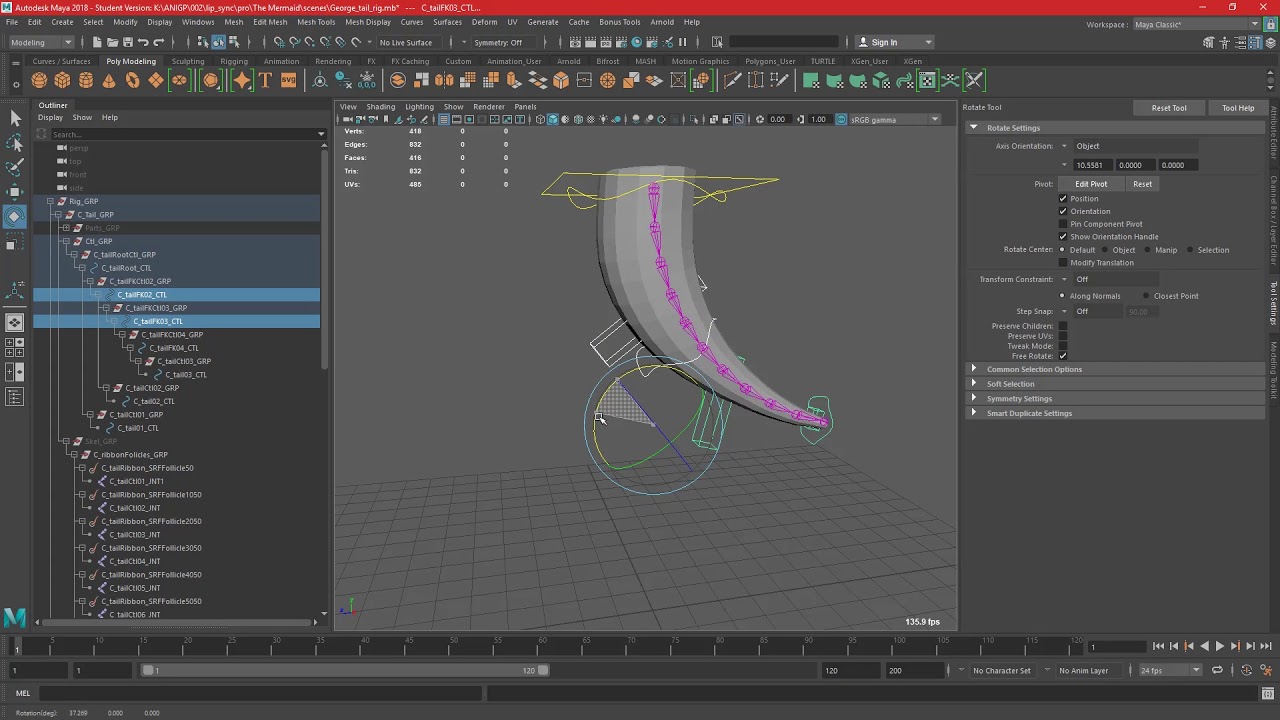1280x720 pixels.
Task: Click the Redo arrow icon
Action: 159,42
